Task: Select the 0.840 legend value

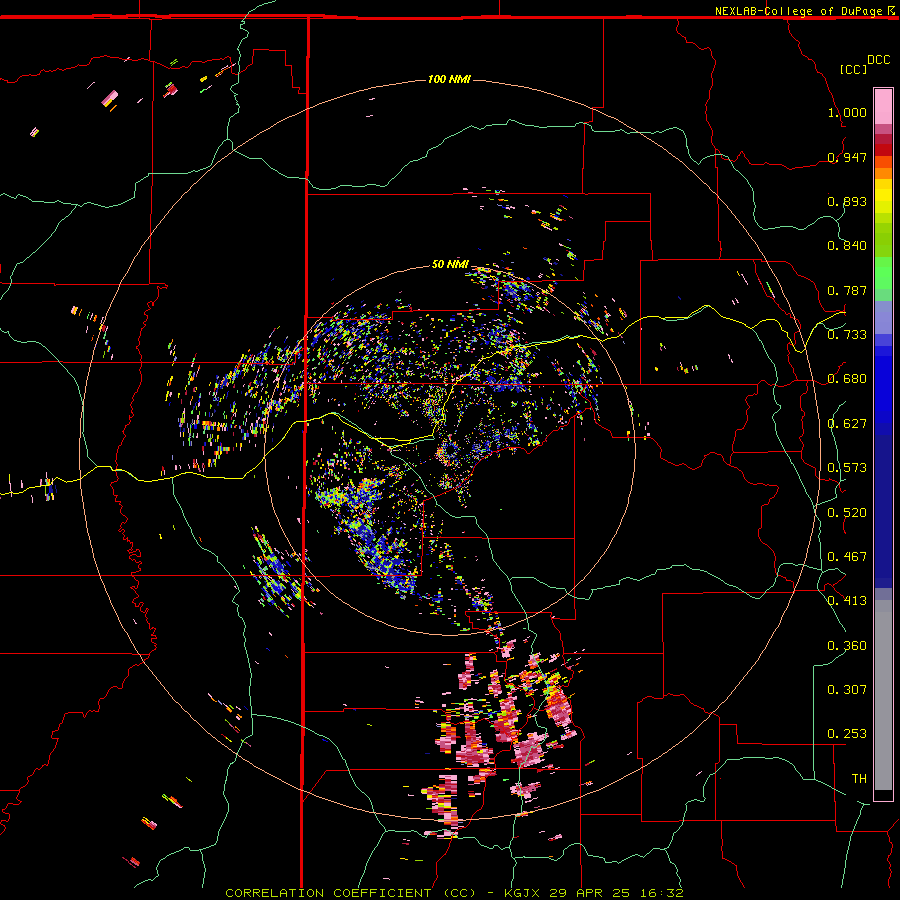Action: [847, 246]
